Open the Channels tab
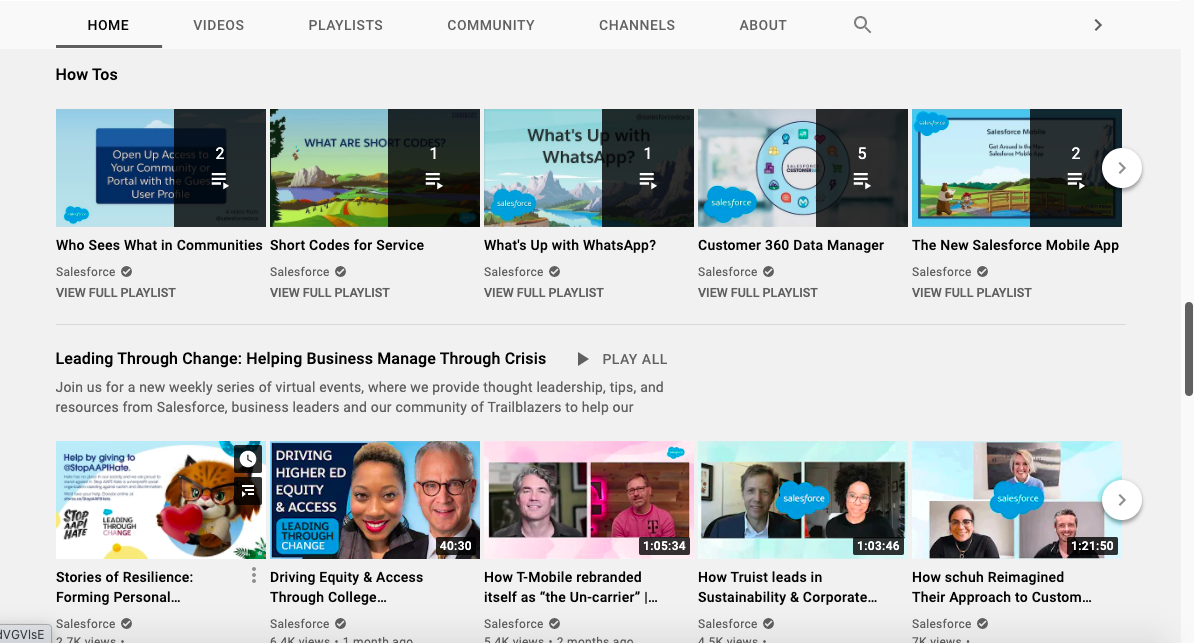 (x=637, y=25)
